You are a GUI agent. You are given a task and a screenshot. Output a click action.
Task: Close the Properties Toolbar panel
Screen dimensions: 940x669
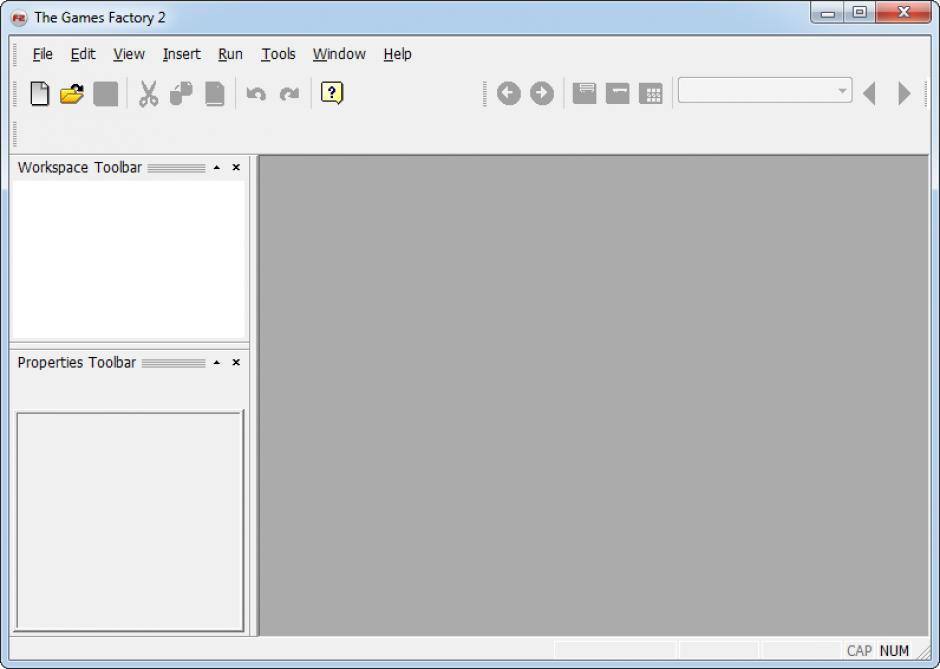pos(236,362)
